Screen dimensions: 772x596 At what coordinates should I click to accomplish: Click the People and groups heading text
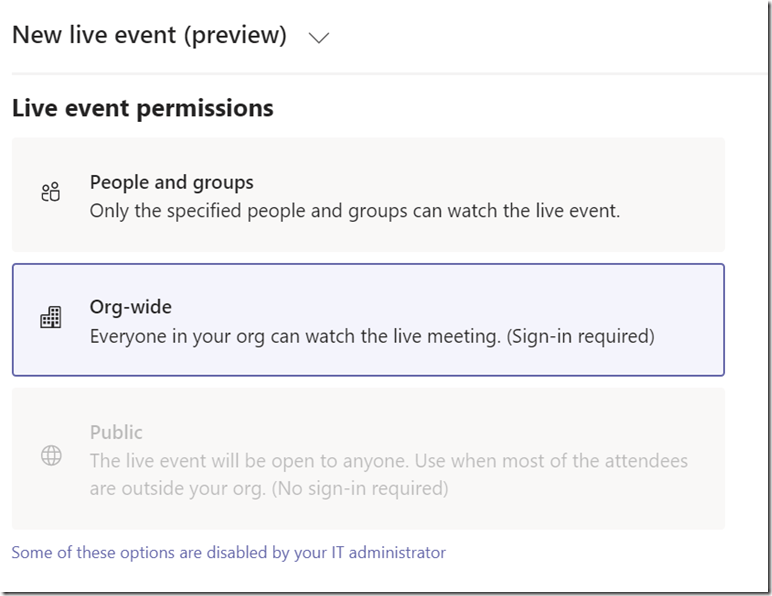click(171, 182)
